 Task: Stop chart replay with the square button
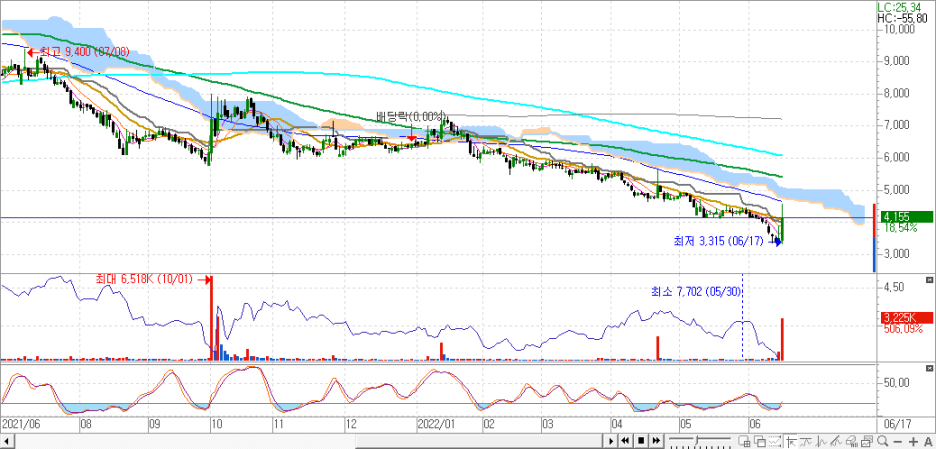coord(641,441)
